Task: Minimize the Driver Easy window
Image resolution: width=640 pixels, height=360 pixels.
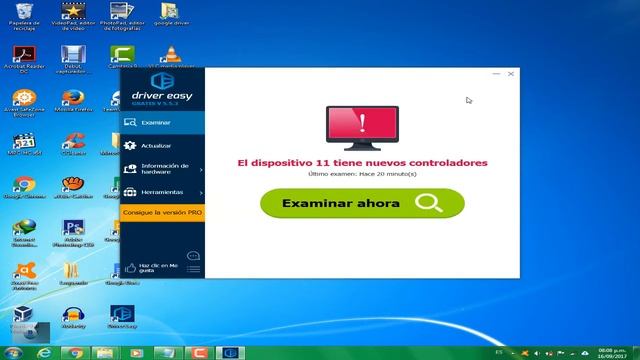Action: tap(496, 74)
